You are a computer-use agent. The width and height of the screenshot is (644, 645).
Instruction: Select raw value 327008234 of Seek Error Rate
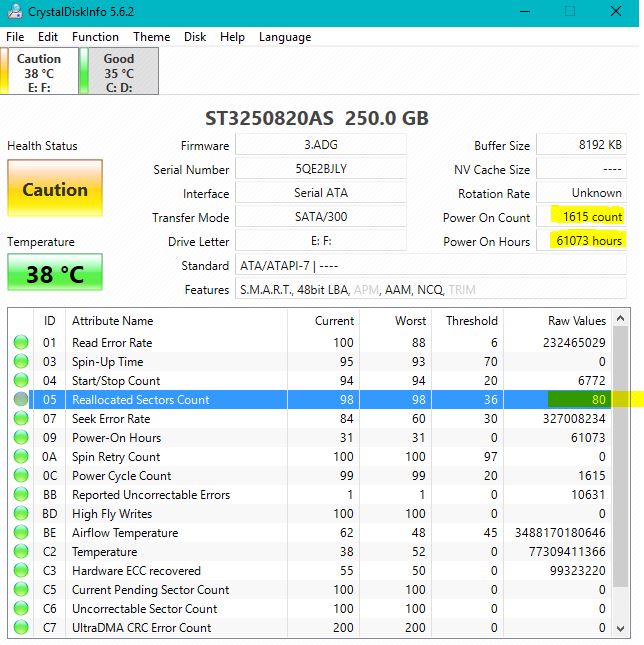click(x=574, y=418)
